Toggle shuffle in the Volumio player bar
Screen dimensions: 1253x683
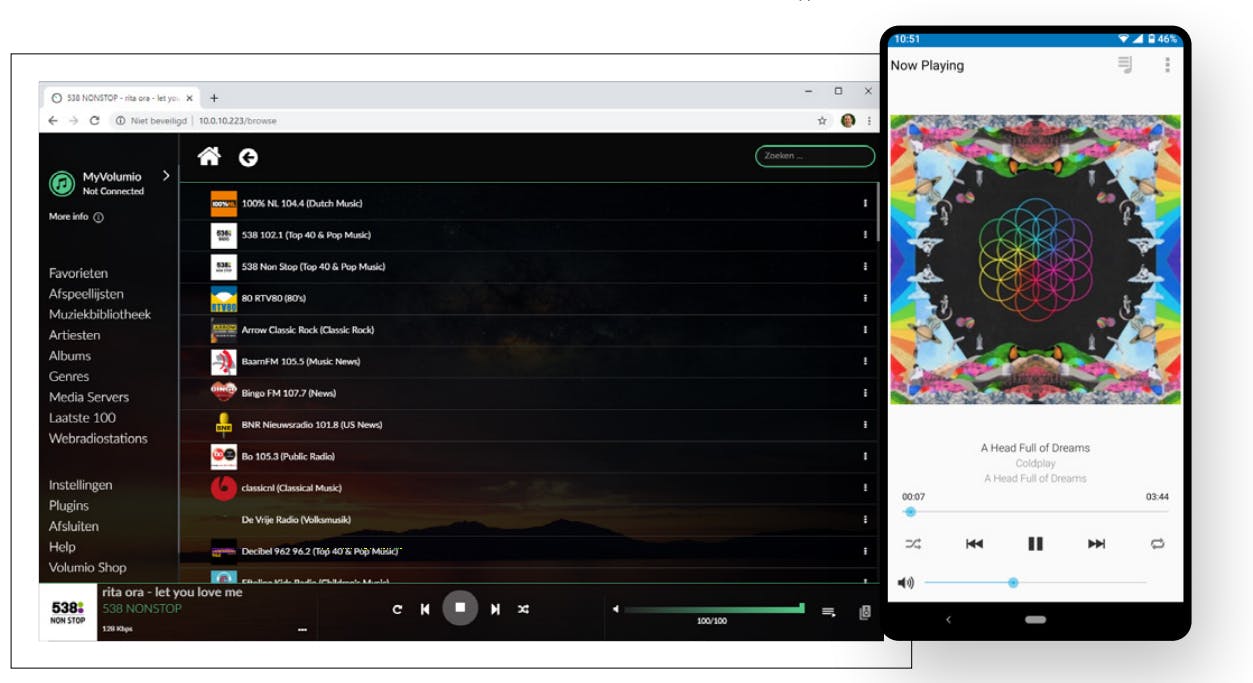coord(523,609)
